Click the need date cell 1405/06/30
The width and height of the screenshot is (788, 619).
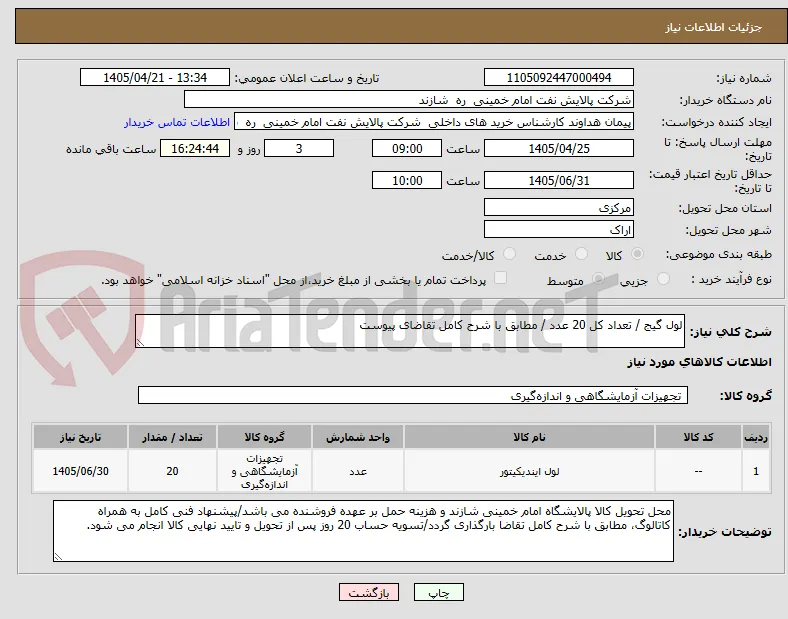(80, 471)
